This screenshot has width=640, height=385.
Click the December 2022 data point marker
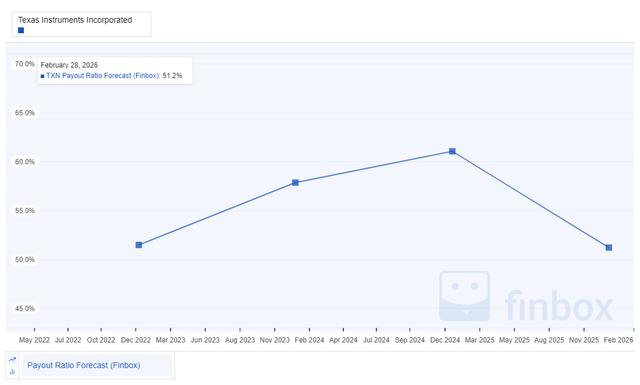point(139,245)
